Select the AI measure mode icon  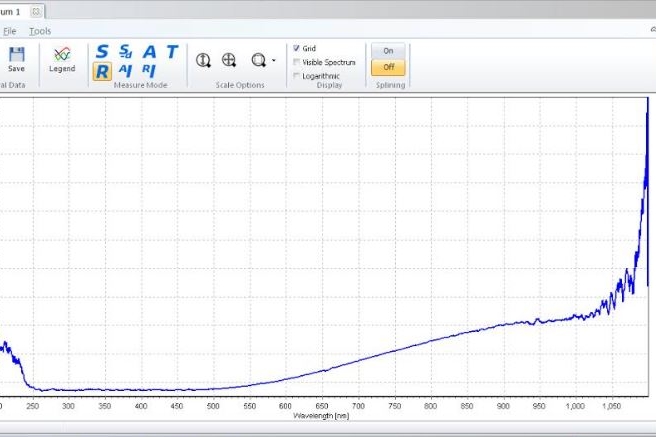point(125,70)
